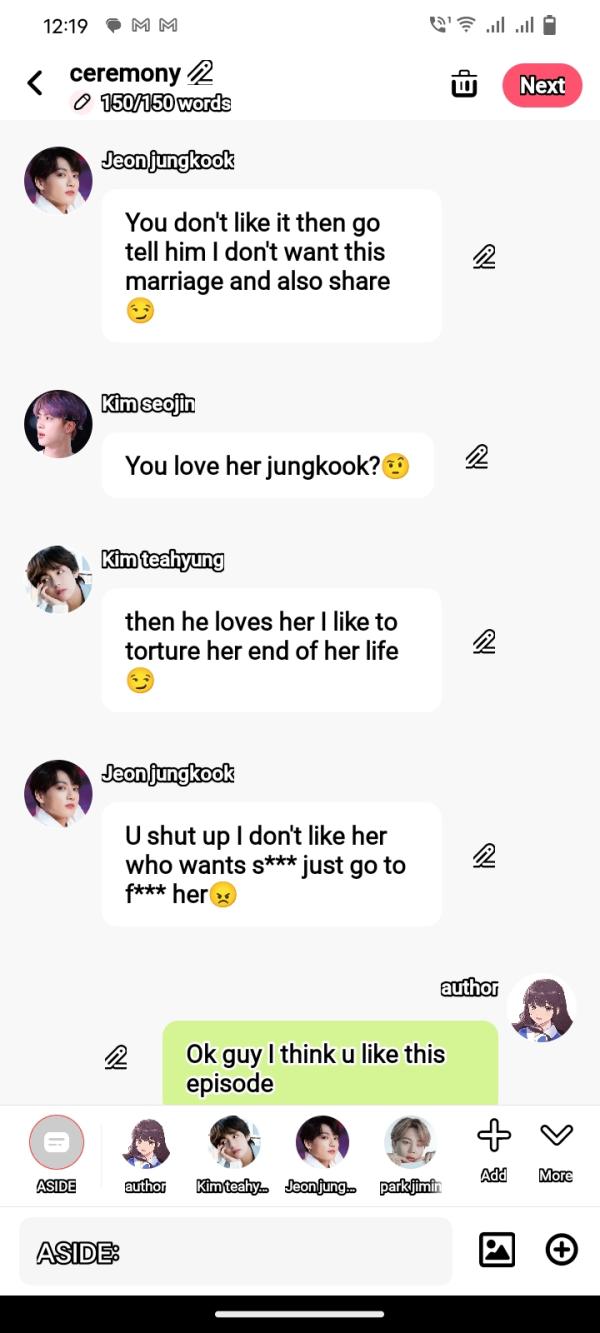600x1333 pixels.
Task: Focus the ASIDE text input field
Action: 236,1251
